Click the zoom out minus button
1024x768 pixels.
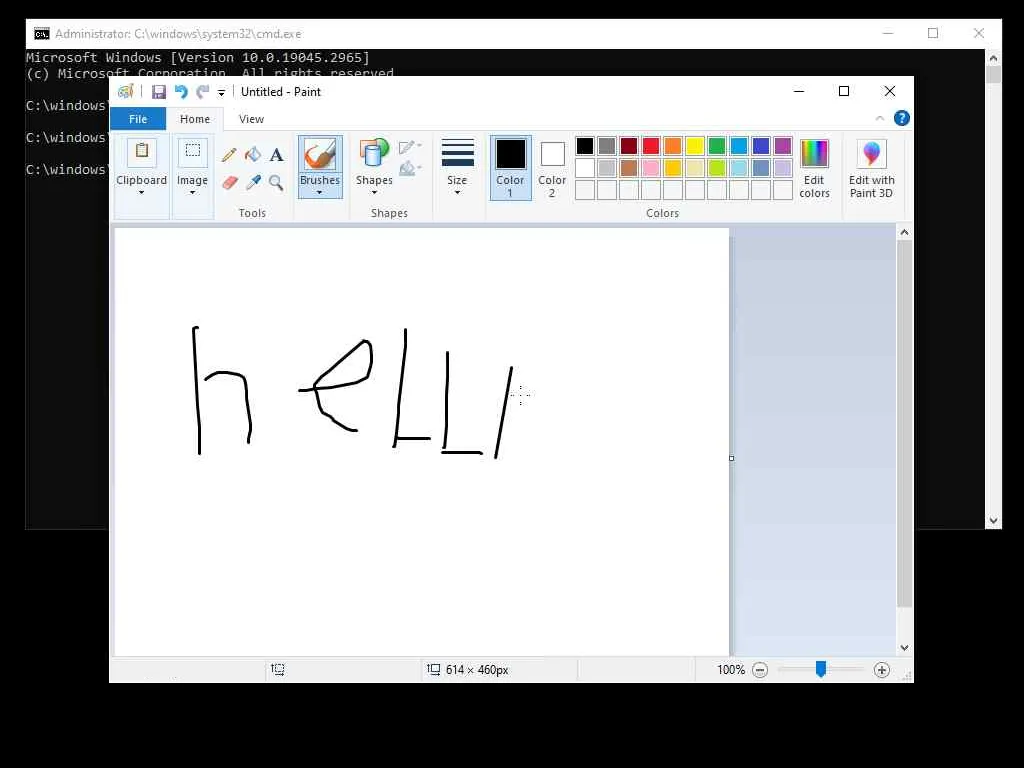click(x=760, y=670)
